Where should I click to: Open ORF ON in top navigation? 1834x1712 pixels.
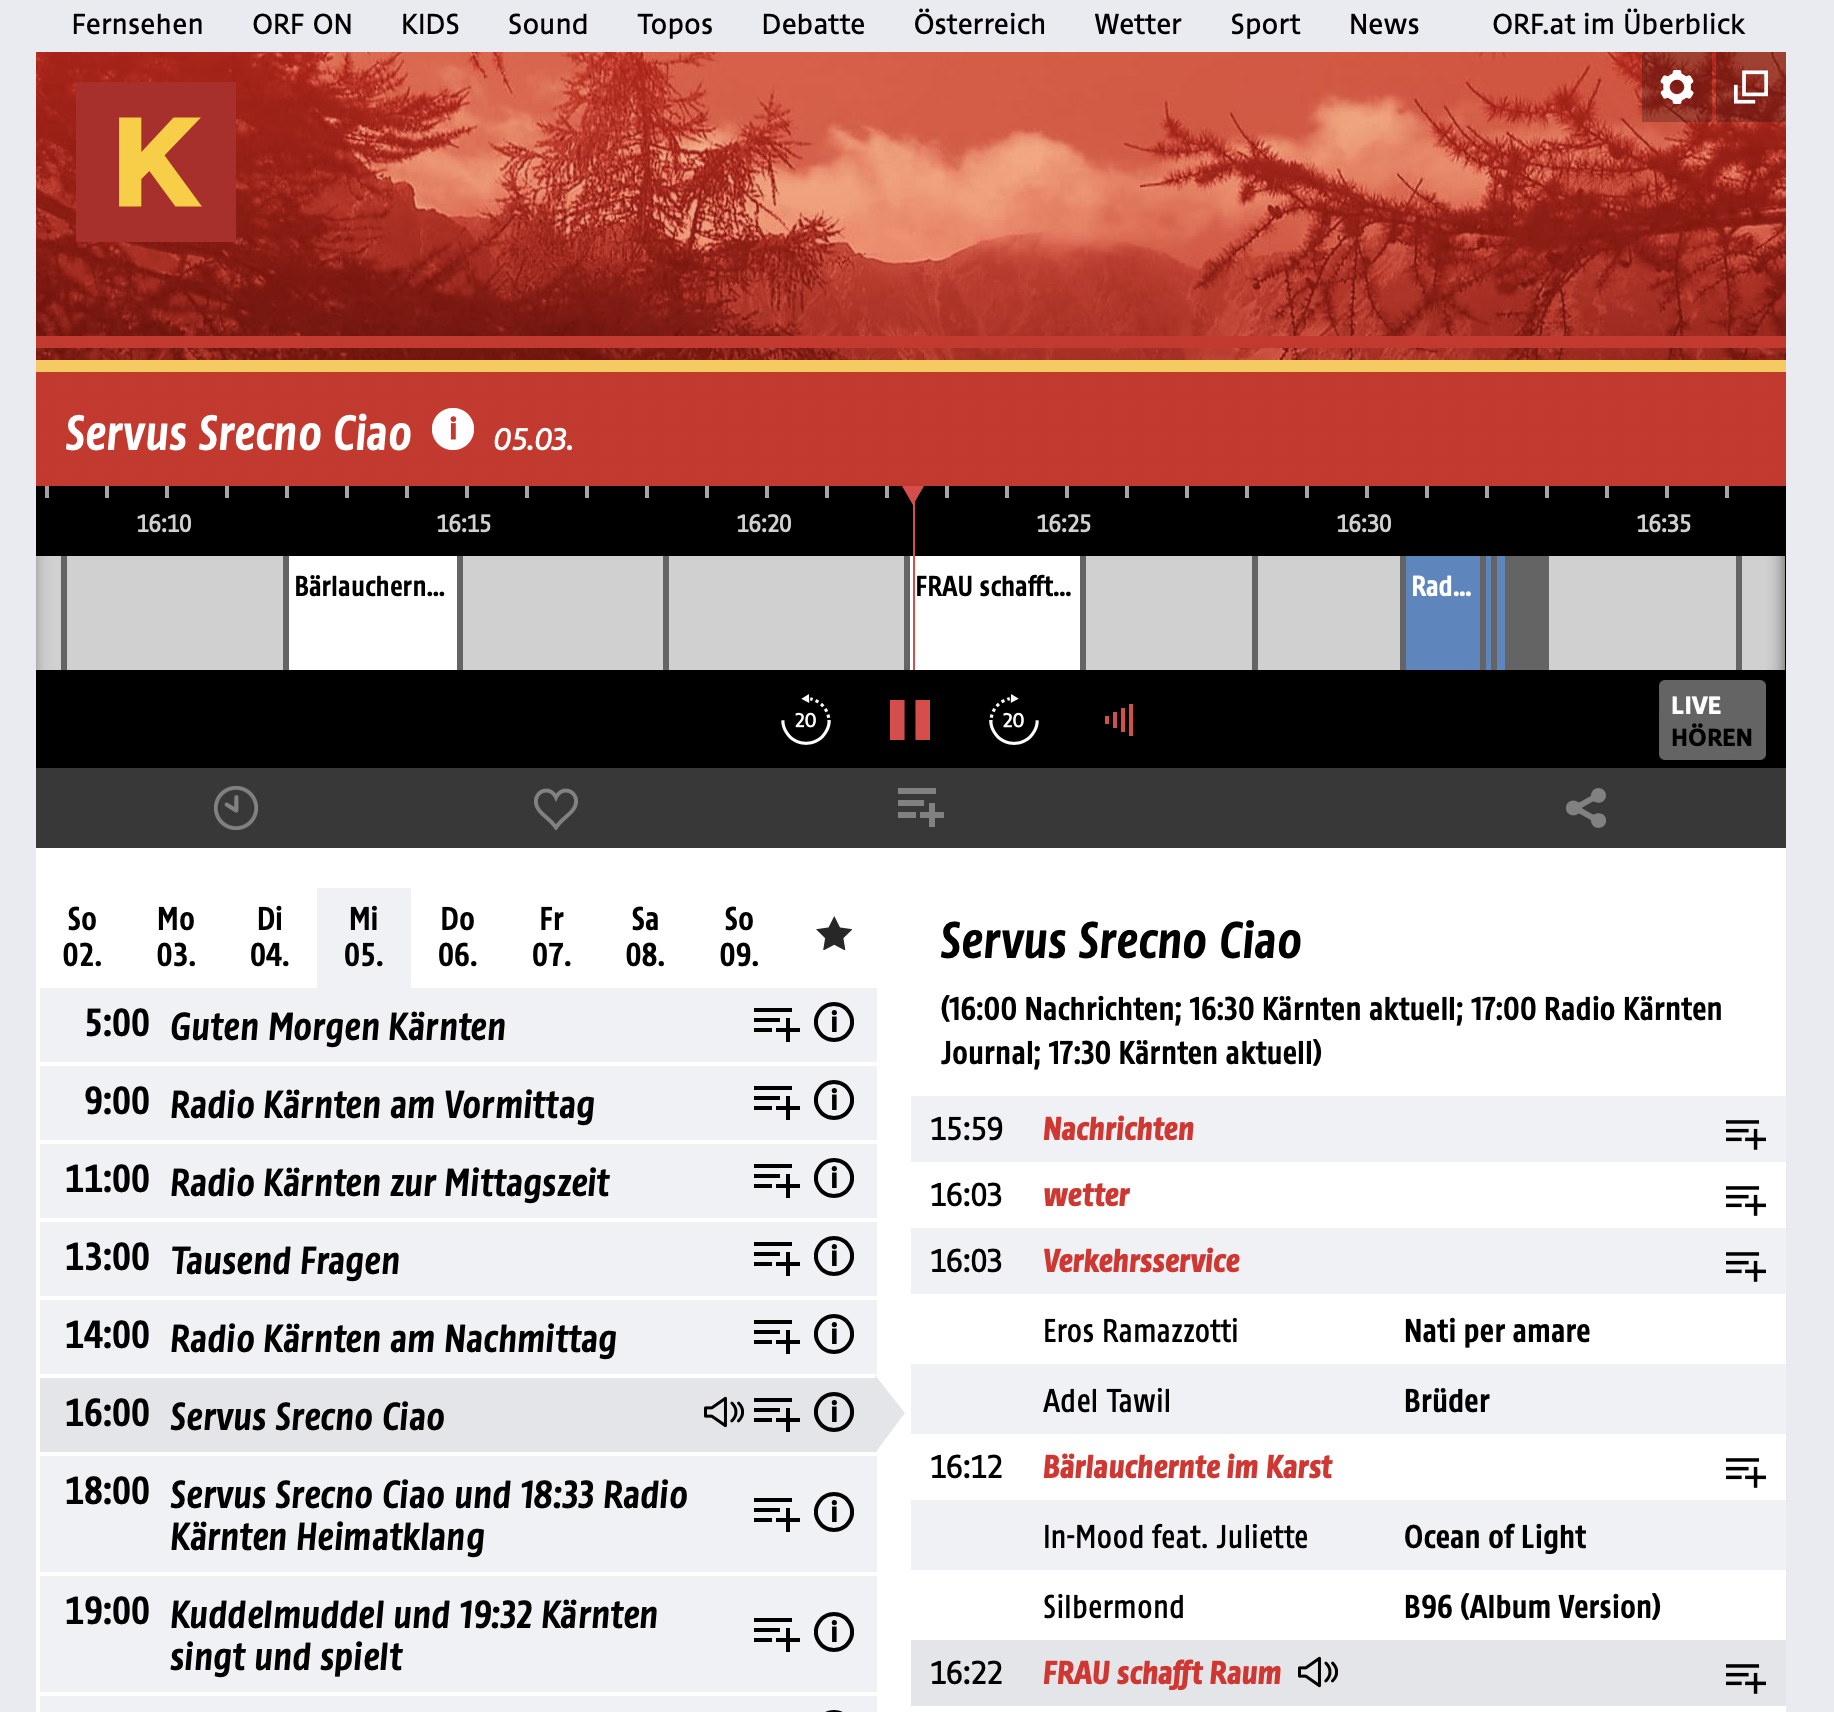[302, 24]
